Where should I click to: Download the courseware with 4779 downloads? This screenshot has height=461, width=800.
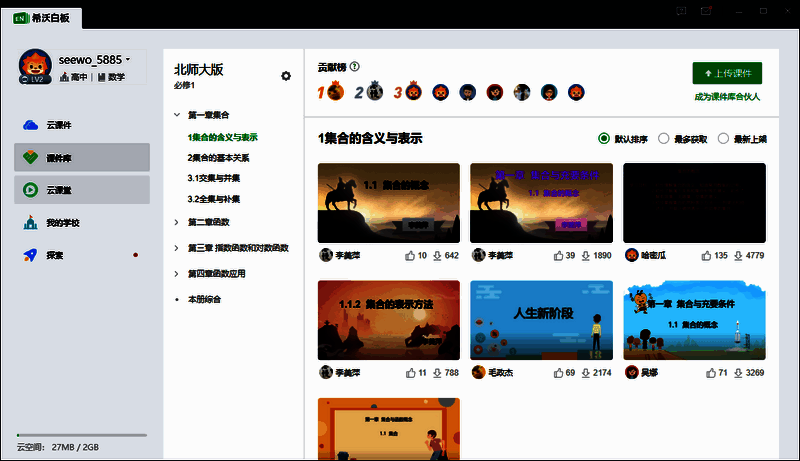738,255
